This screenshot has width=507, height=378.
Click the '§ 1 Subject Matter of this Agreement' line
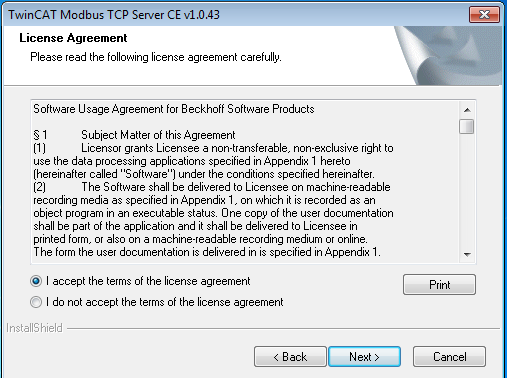(134, 135)
